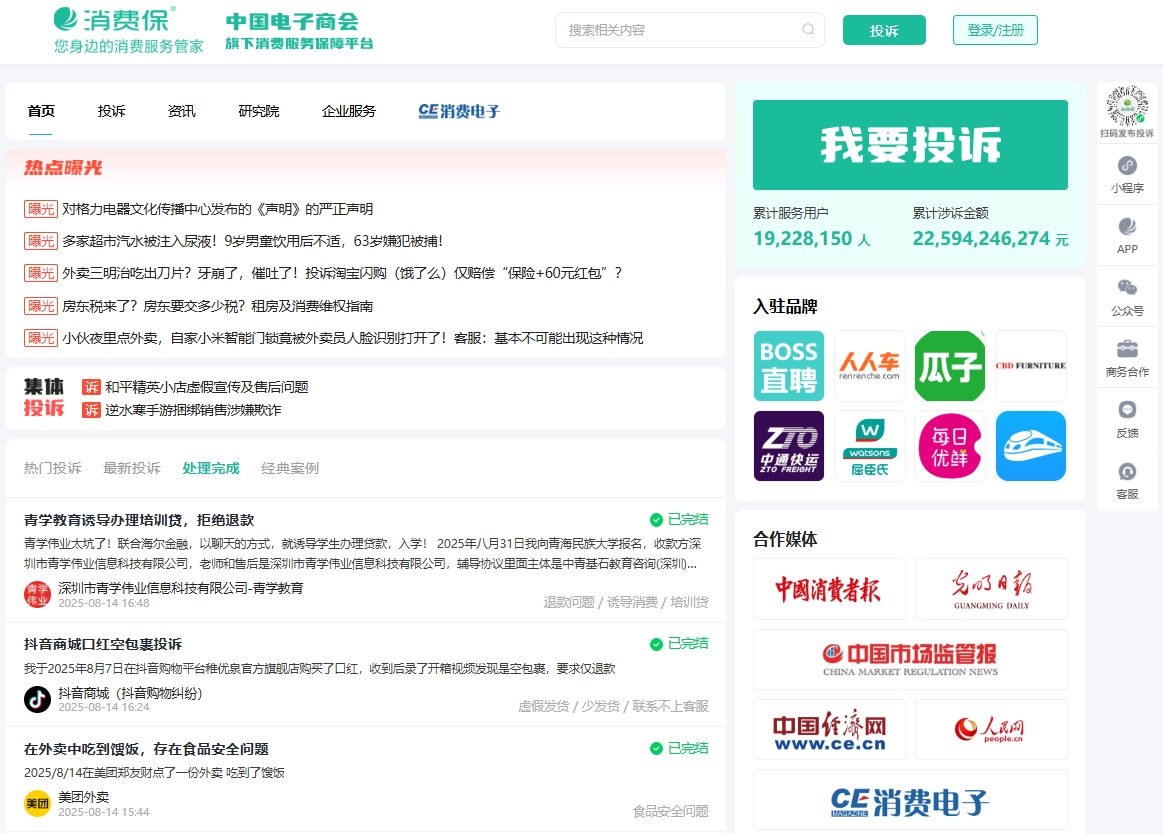Go to the 首页 nav tab

click(x=41, y=111)
